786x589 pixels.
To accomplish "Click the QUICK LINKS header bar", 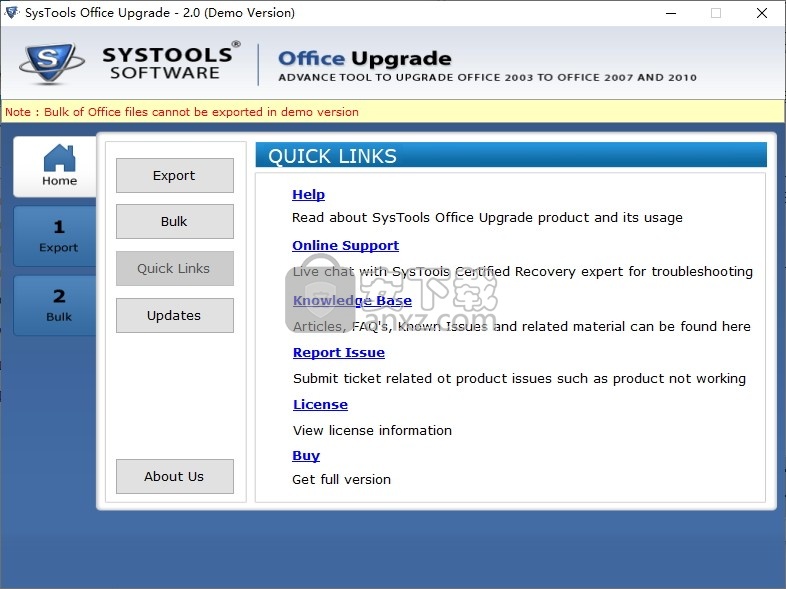I will (511, 155).
